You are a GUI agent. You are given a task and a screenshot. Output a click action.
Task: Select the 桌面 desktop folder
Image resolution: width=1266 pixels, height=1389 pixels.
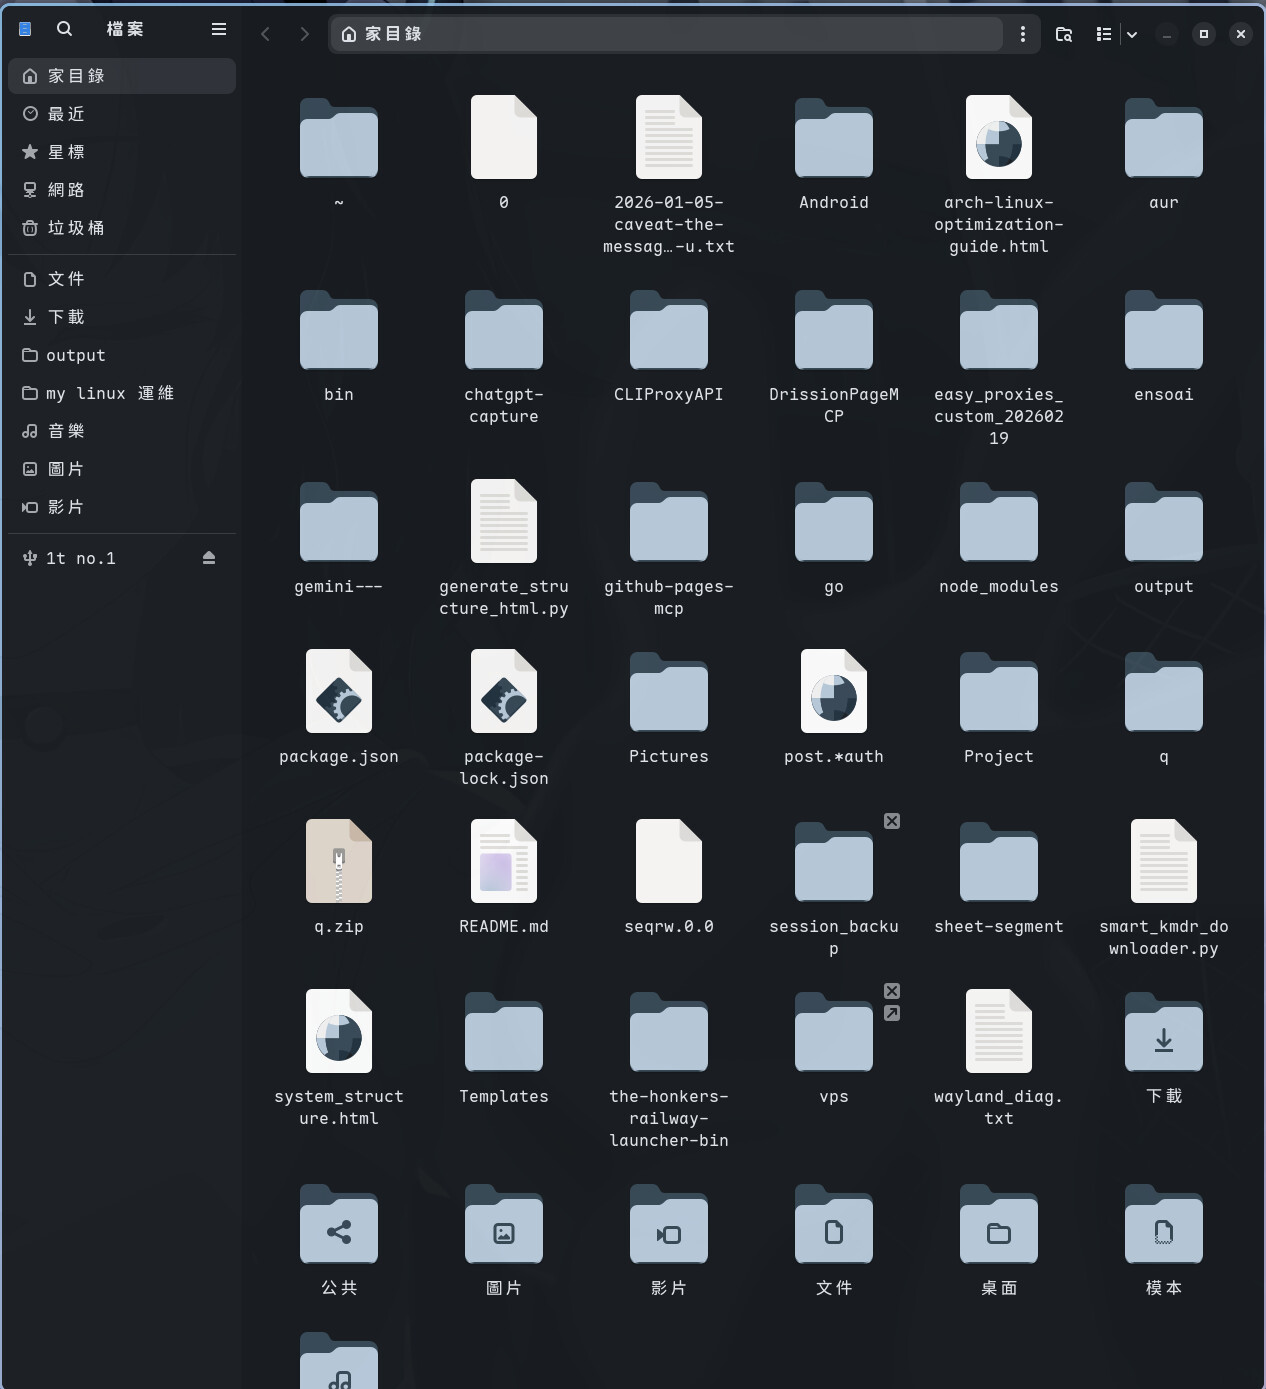pos(999,1224)
